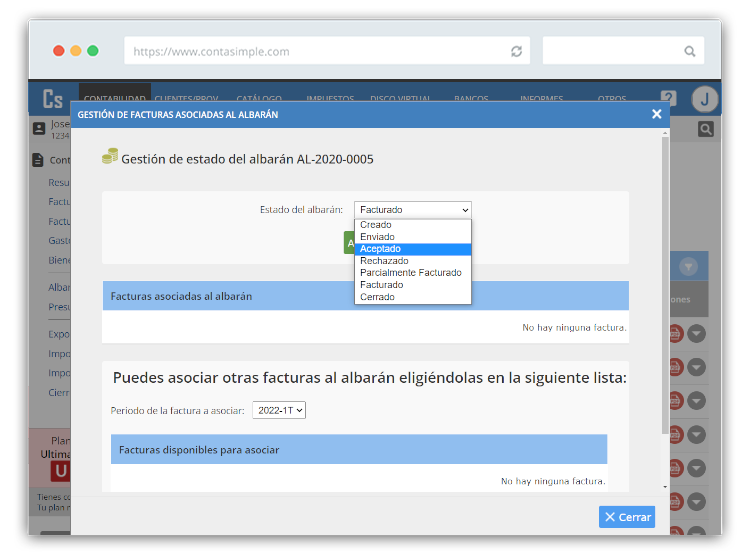Click the page search icon below the avatar
Viewport: 750px width, 552px height.
point(706,129)
